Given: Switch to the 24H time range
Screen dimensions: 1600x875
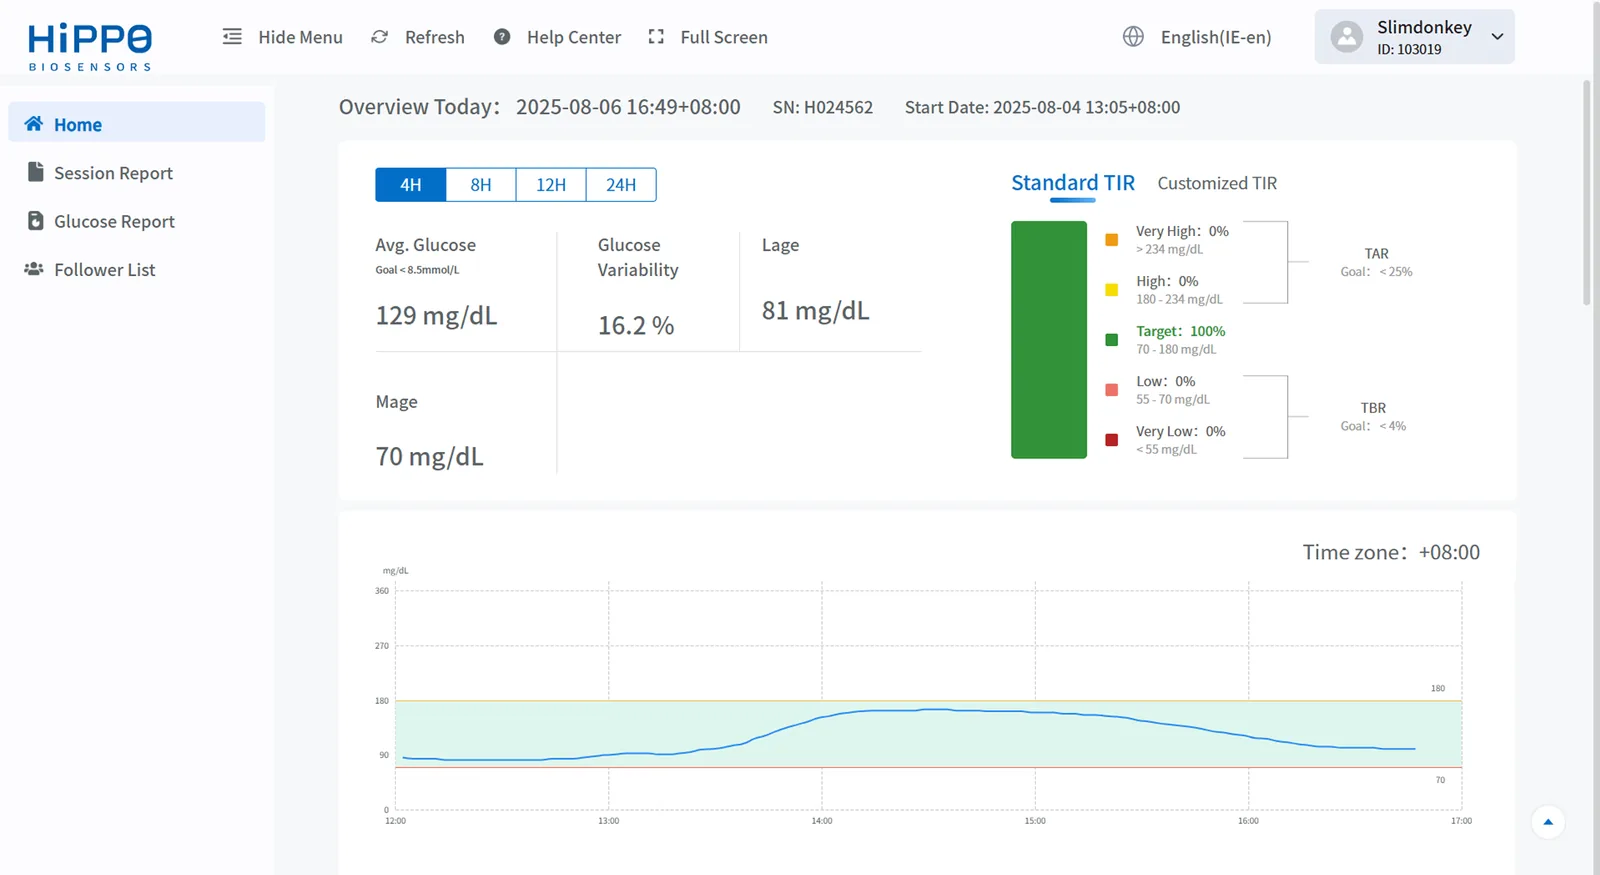Looking at the screenshot, I should point(621,185).
